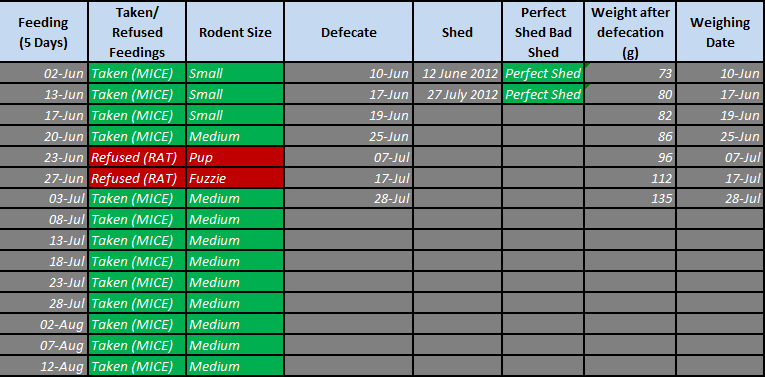This screenshot has height=377, width=765.
Task: Select the Feeding (5 Days) header cell
Action: click(43, 32)
